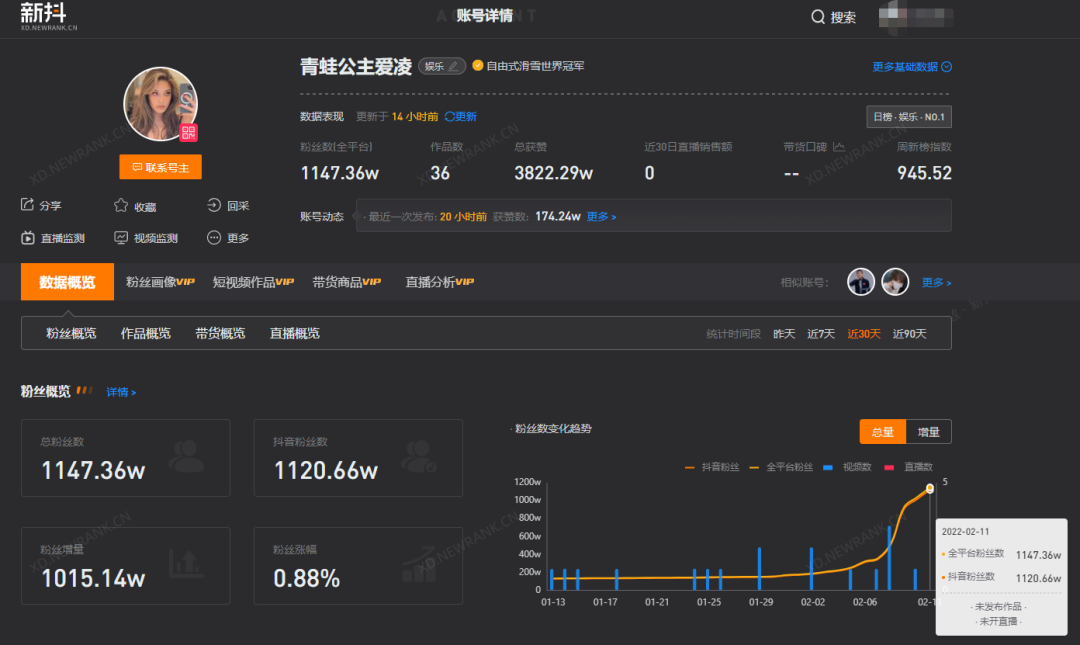Screen dimensions: 1080x645
Task: Click the 联系号主 button
Action: click(160, 168)
